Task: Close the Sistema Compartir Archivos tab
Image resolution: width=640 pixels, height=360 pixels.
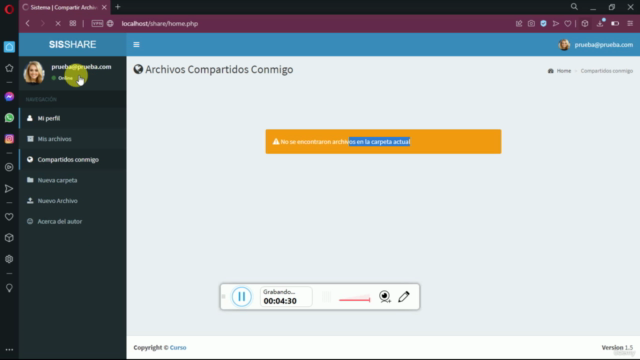Action: click(x=104, y=7)
